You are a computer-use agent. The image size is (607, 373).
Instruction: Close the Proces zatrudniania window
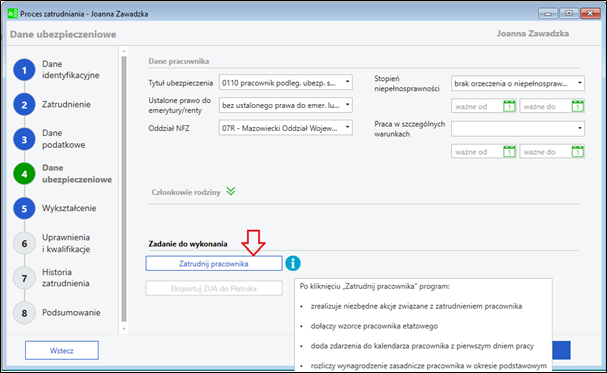(x=590, y=14)
